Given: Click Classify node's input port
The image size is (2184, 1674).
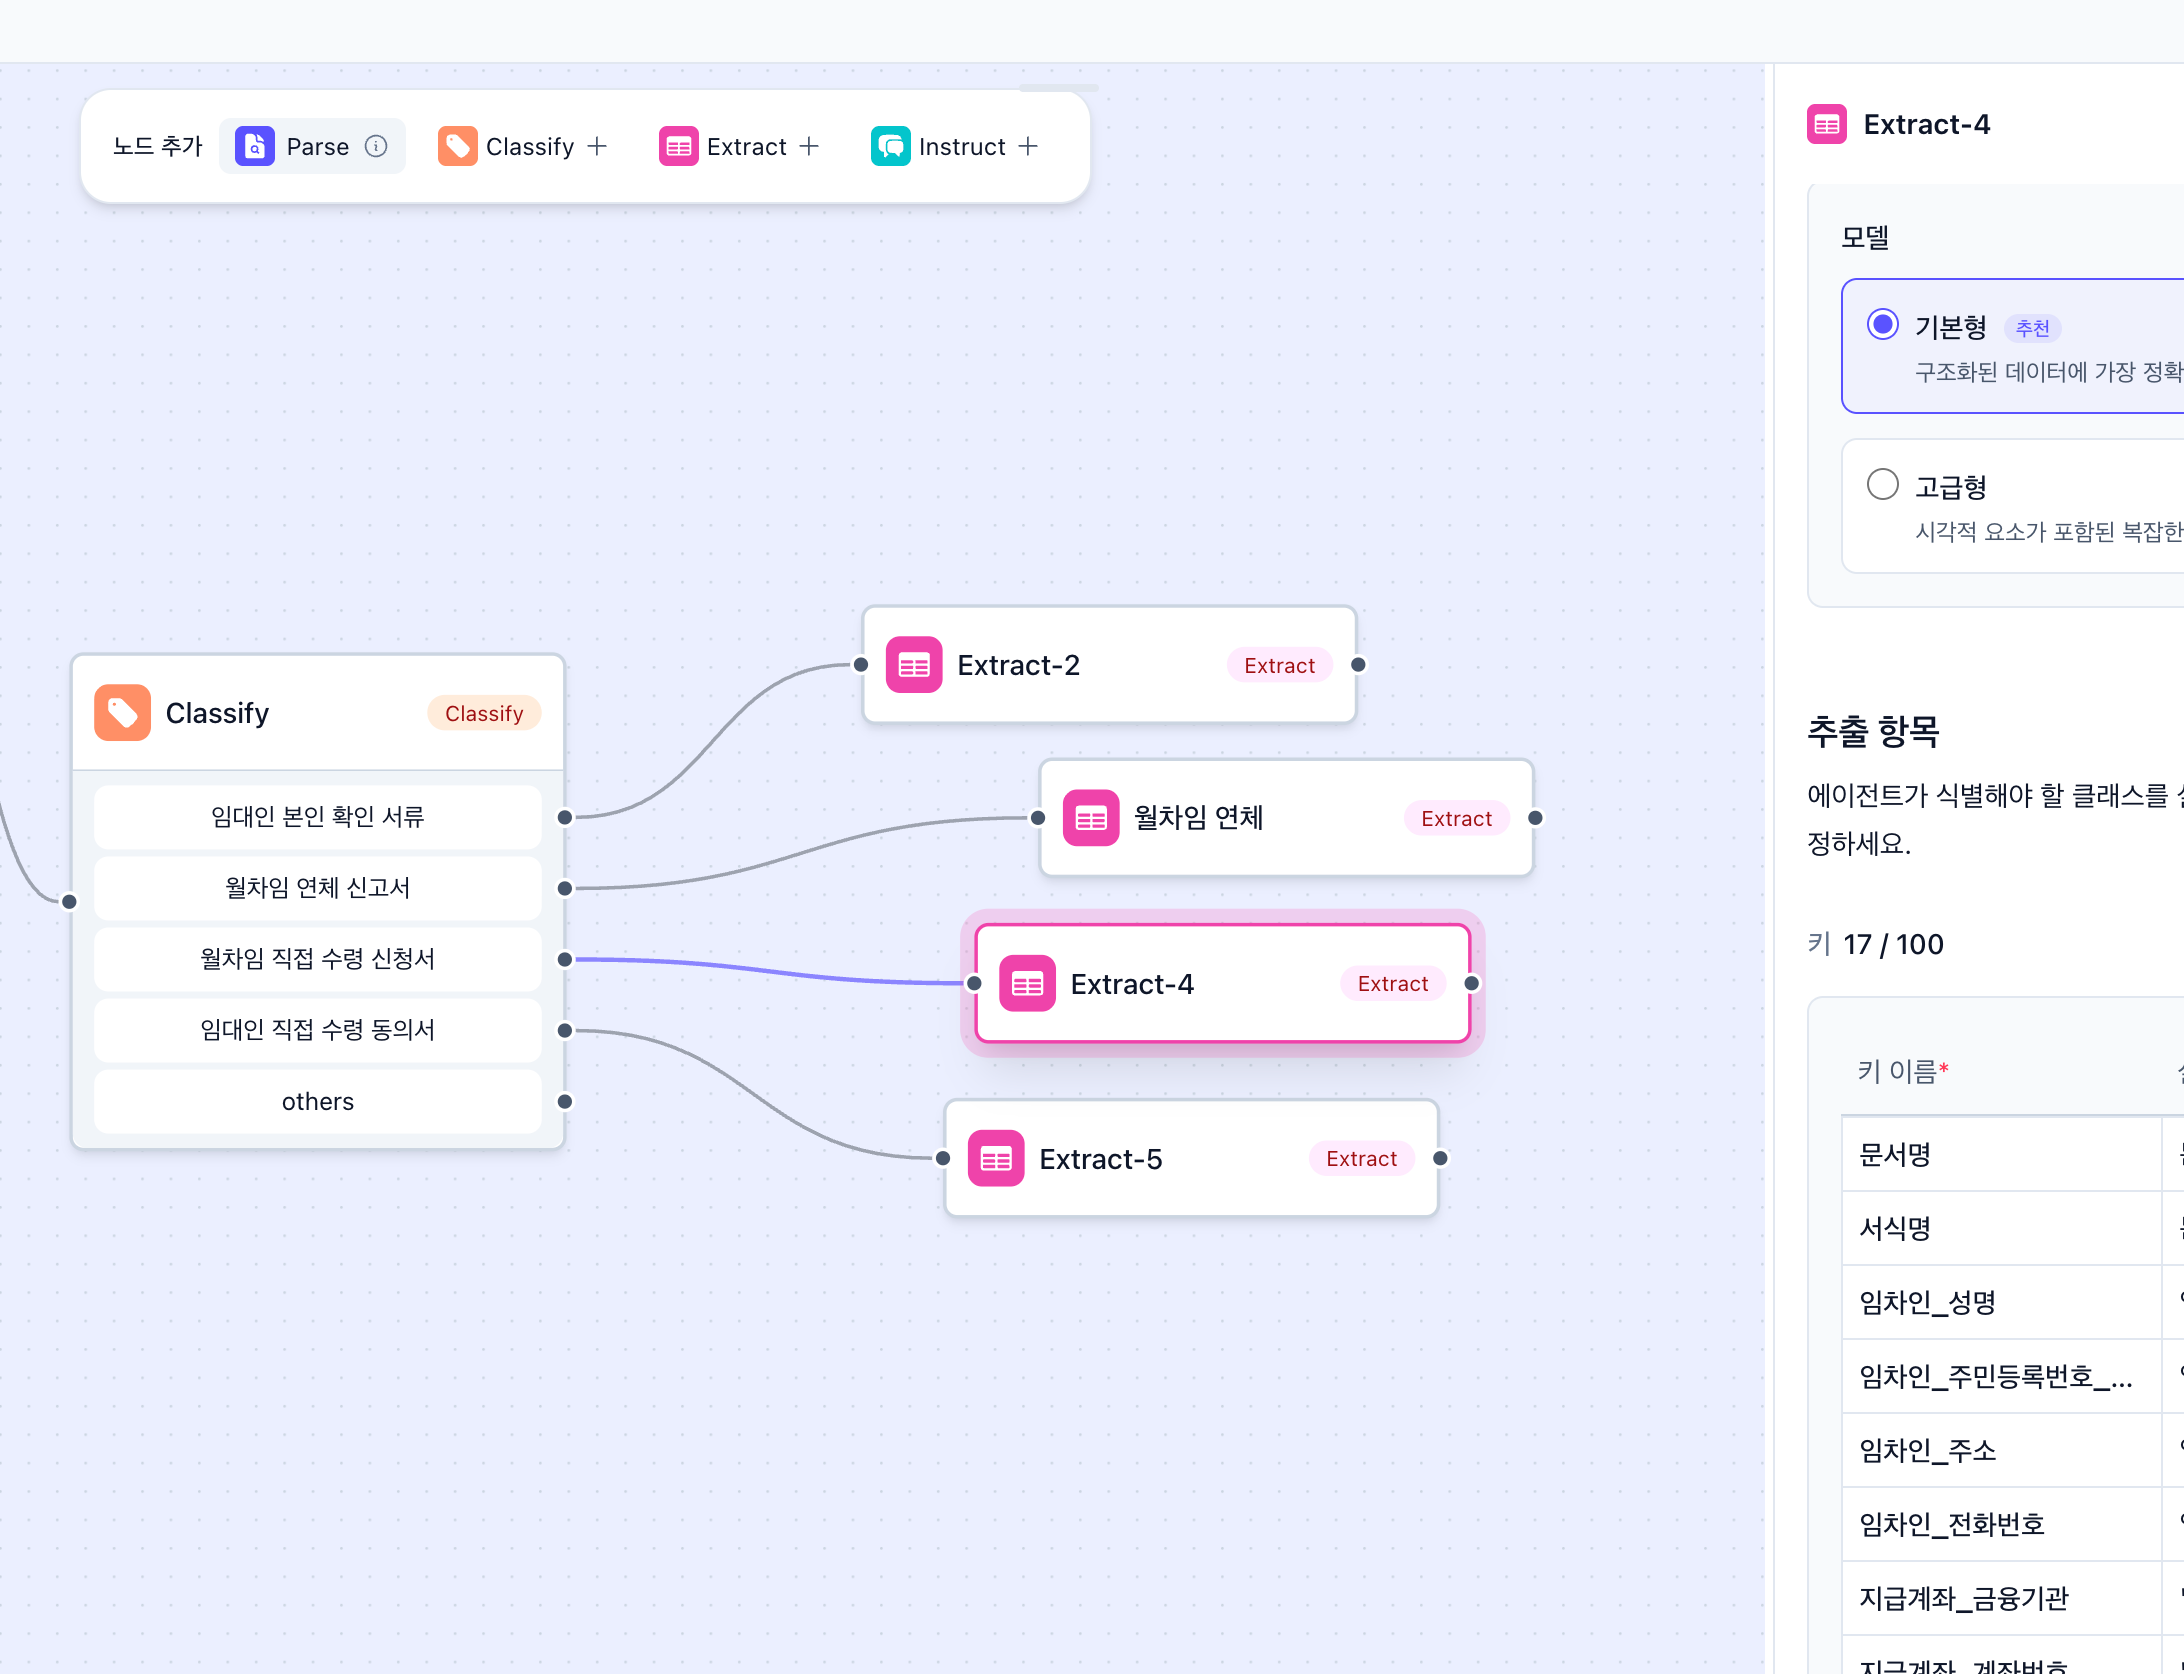Looking at the screenshot, I should 69,902.
